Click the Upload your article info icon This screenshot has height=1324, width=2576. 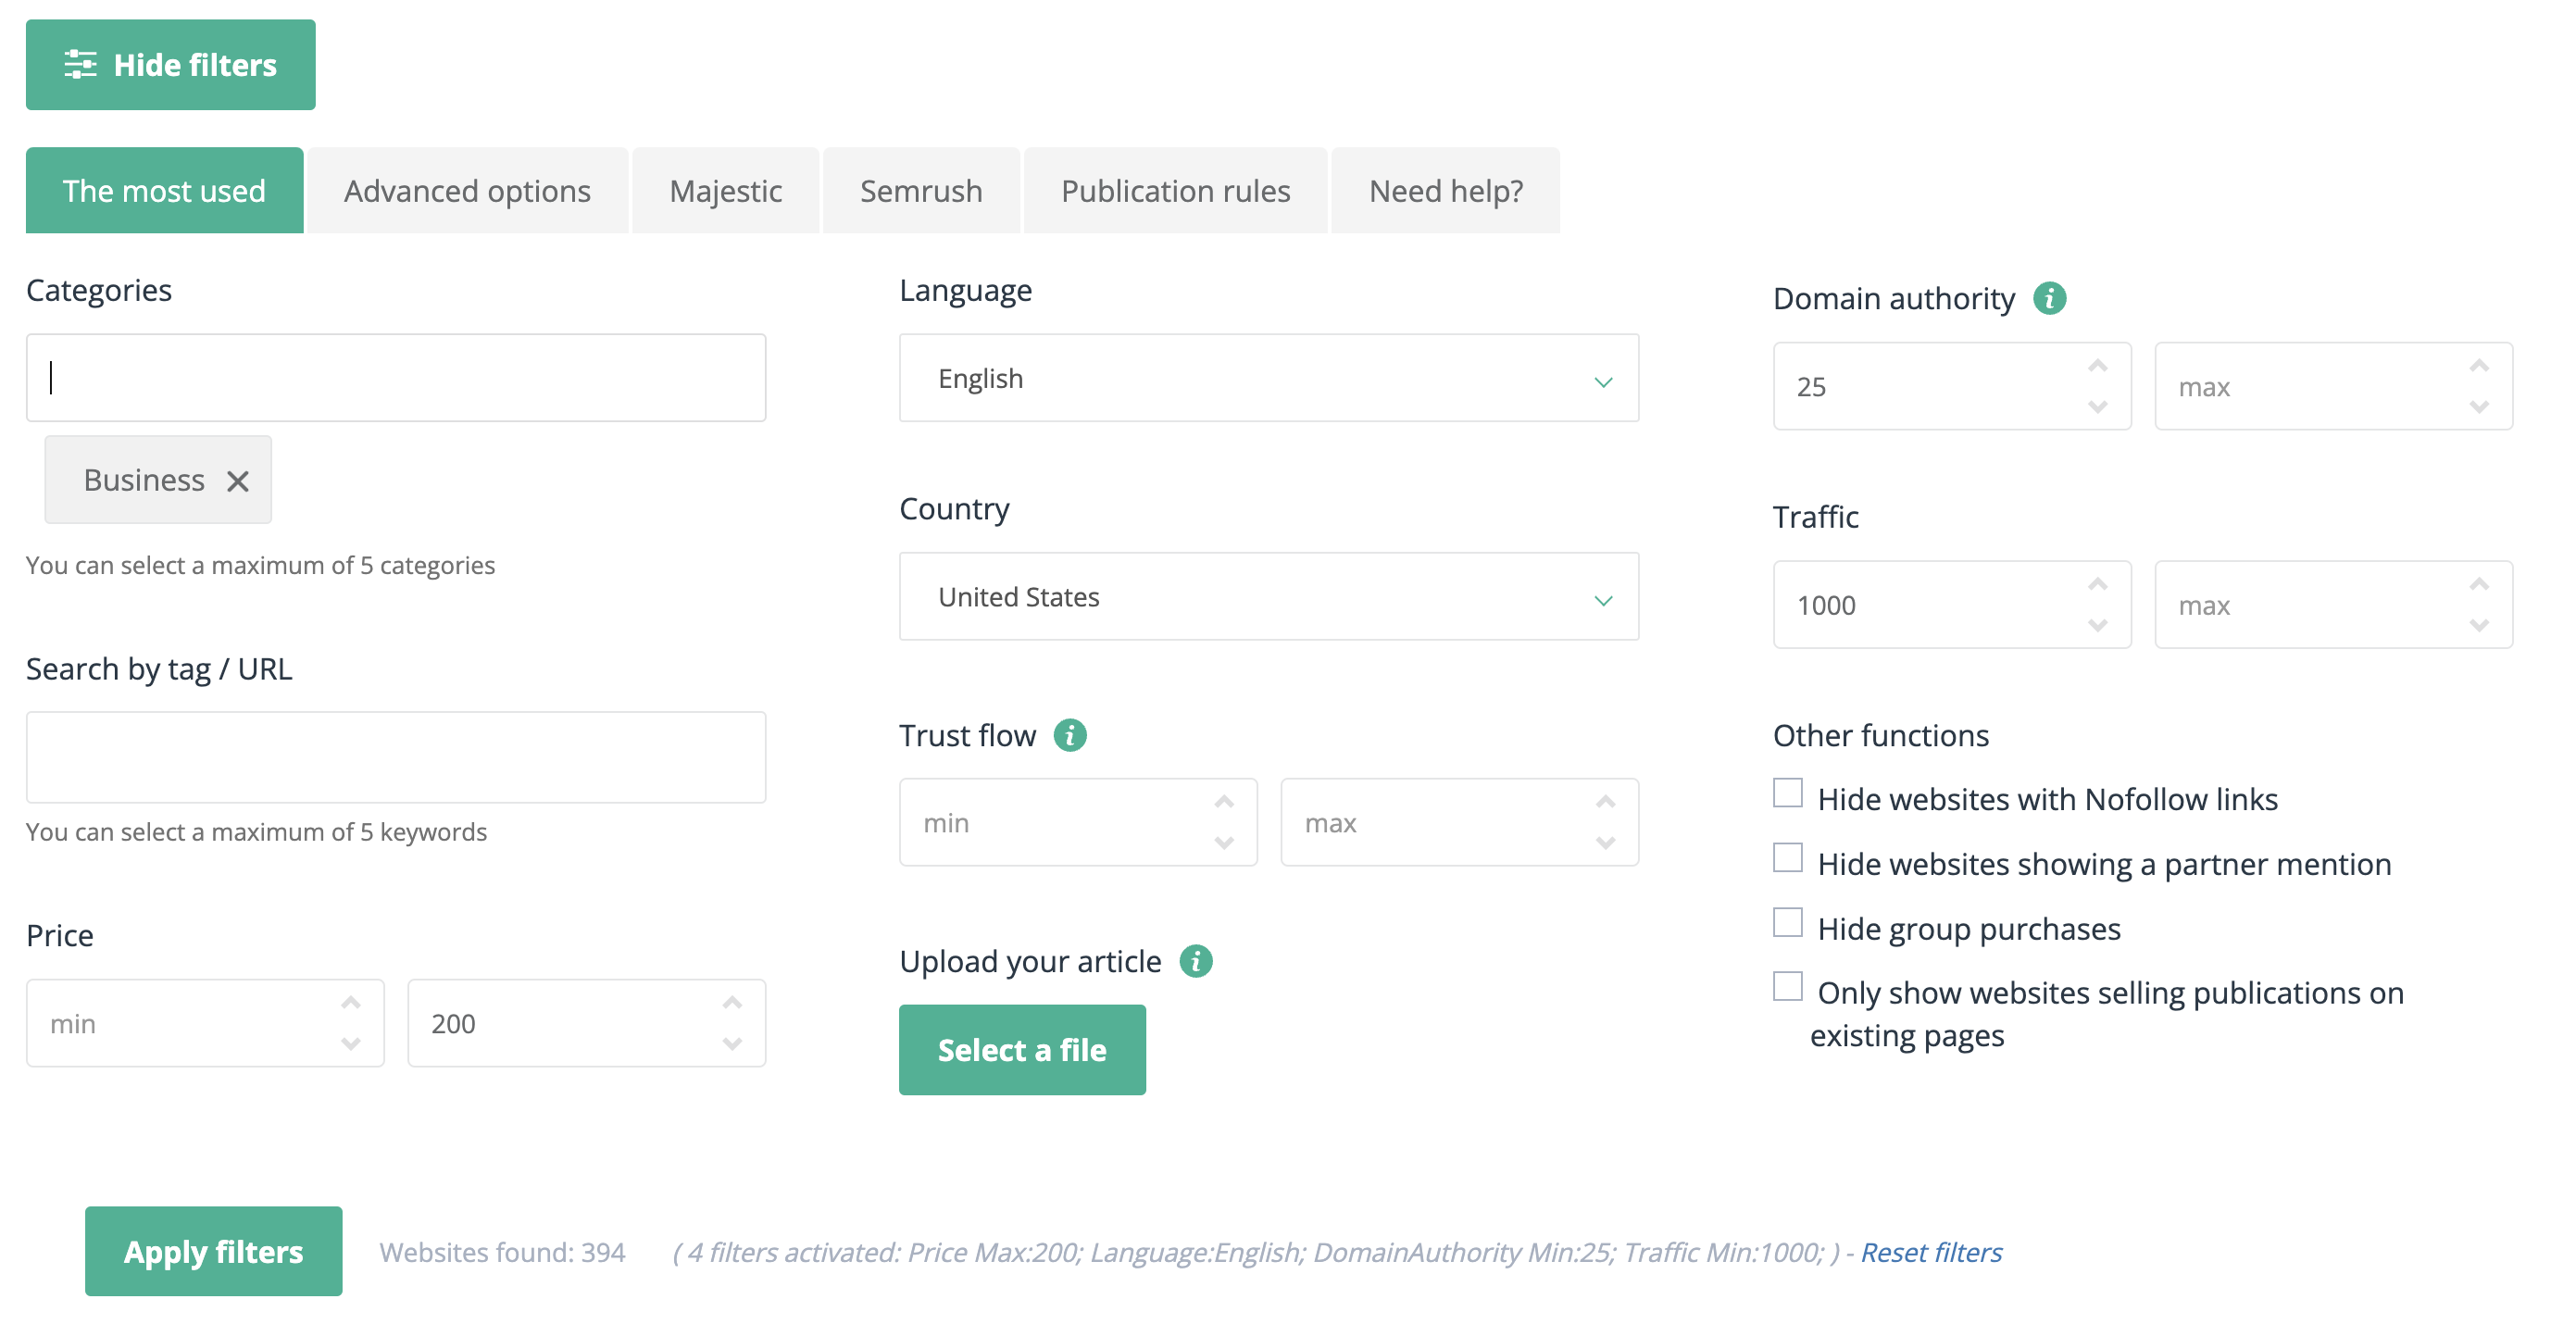point(1195,961)
